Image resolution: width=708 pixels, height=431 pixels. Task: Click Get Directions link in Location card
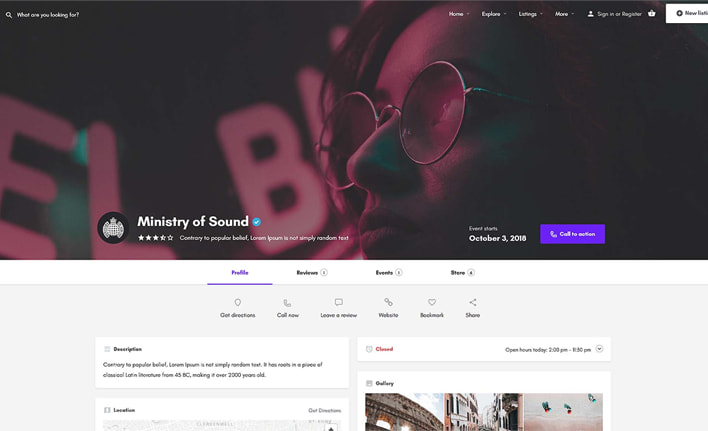[x=325, y=410]
